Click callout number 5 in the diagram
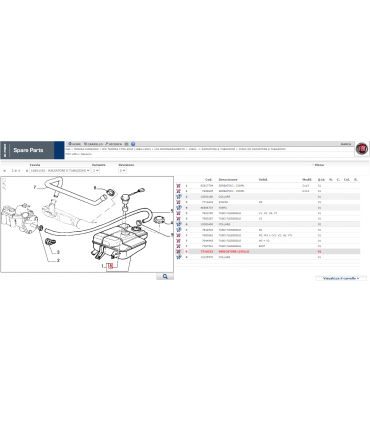 (x=172, y=211)
